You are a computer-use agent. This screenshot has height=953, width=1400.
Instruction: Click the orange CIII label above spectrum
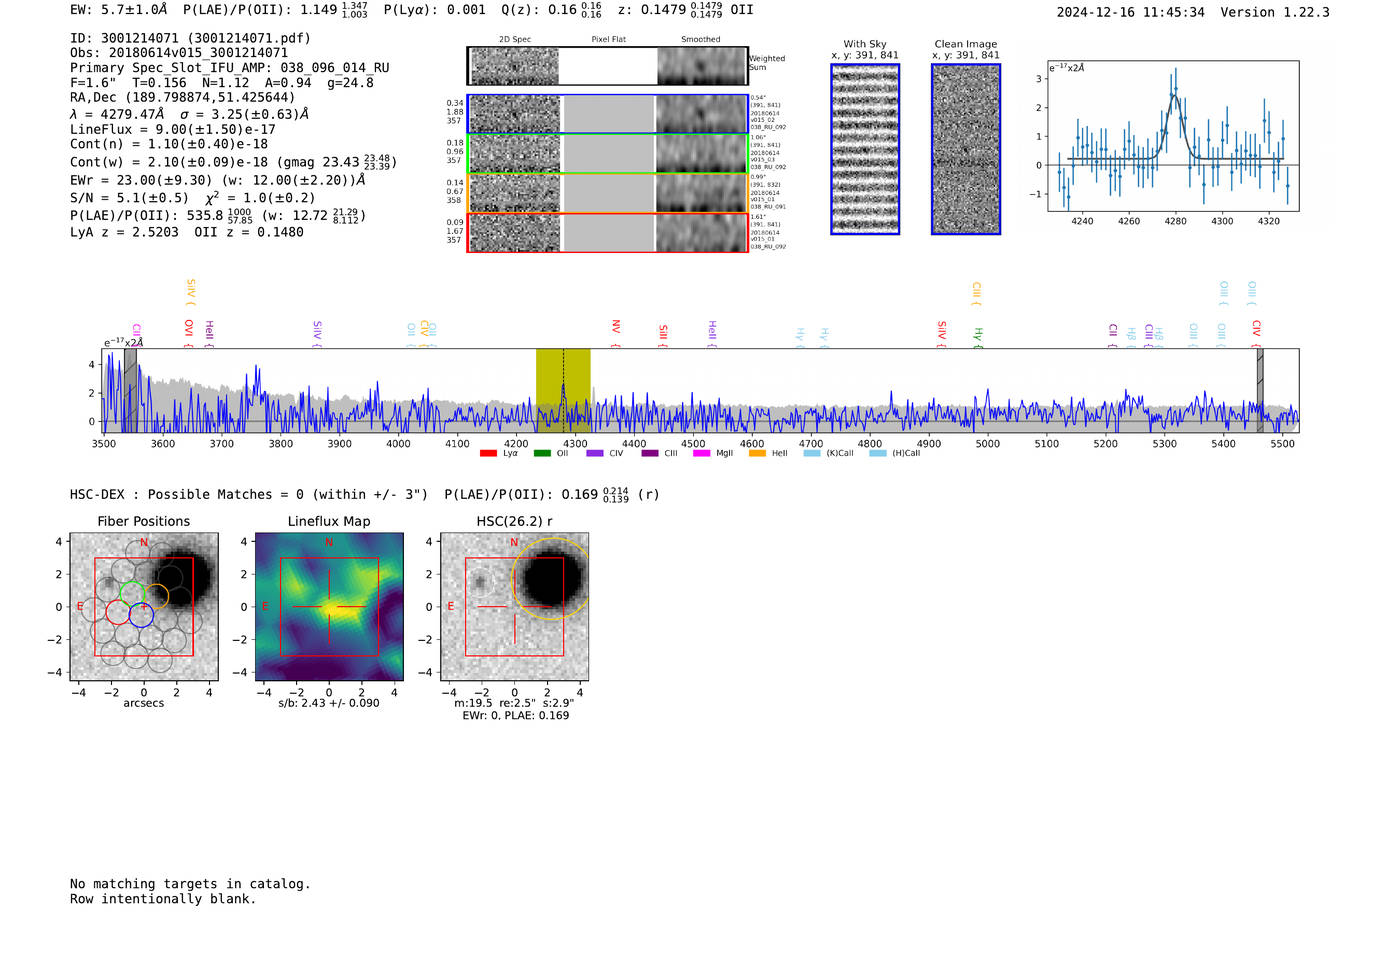977,293
